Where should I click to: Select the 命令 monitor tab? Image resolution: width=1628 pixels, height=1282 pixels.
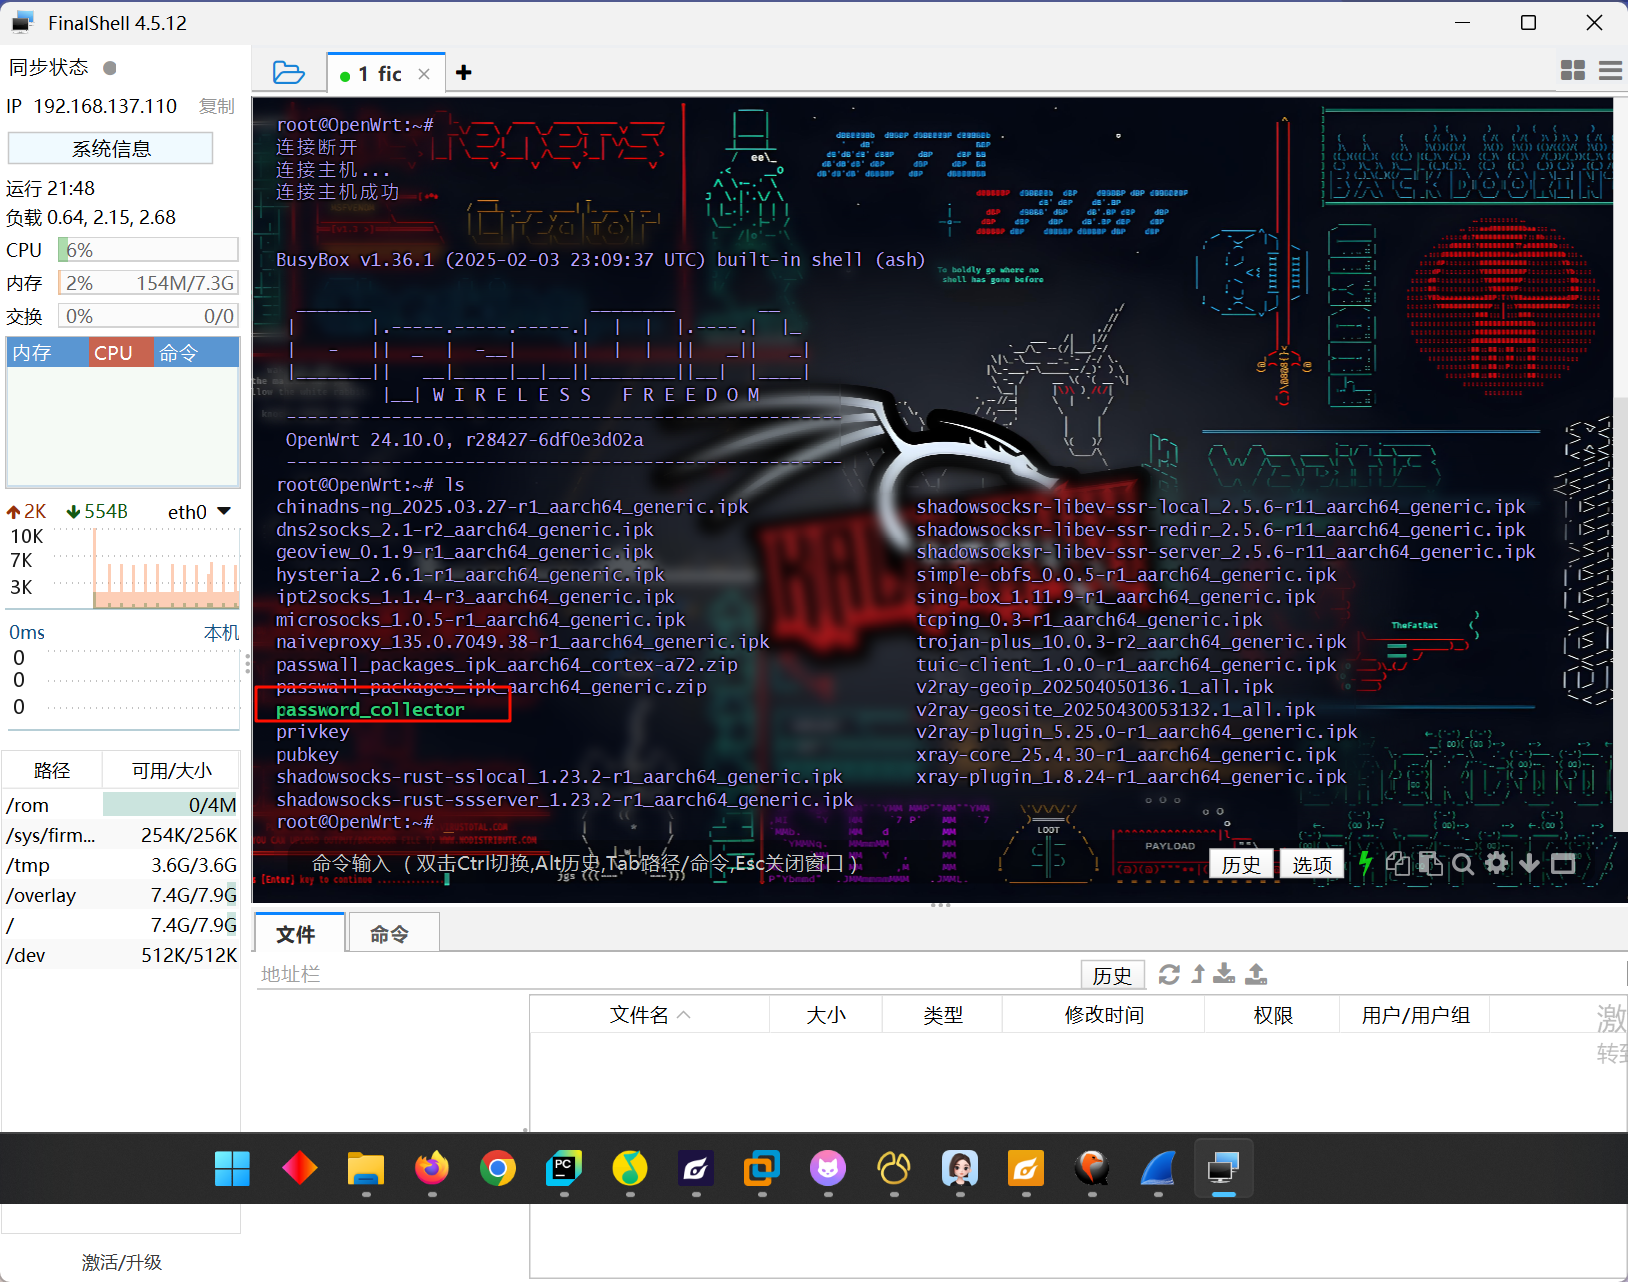tap(196, 353)
